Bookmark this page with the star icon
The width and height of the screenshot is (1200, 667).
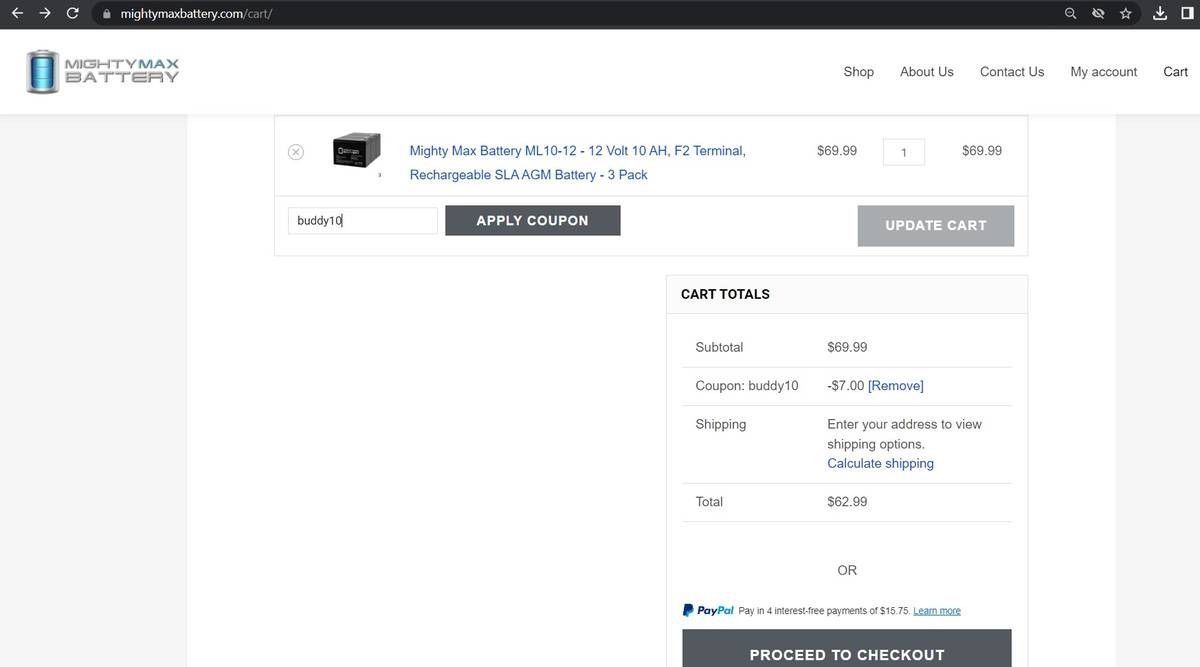coord(1126,13)
